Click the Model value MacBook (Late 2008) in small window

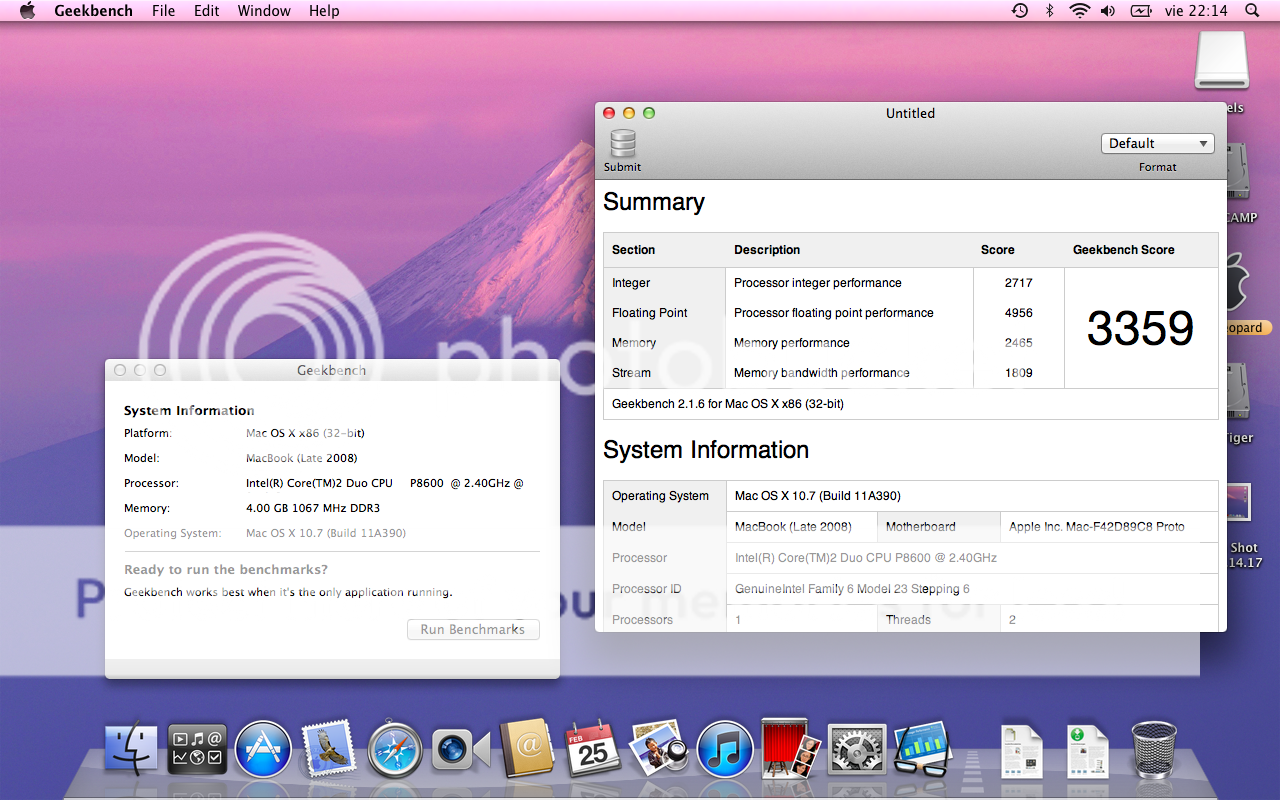(301, 458)
